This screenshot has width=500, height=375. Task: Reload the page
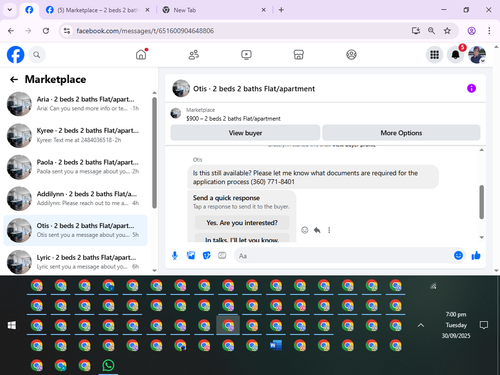46,31
